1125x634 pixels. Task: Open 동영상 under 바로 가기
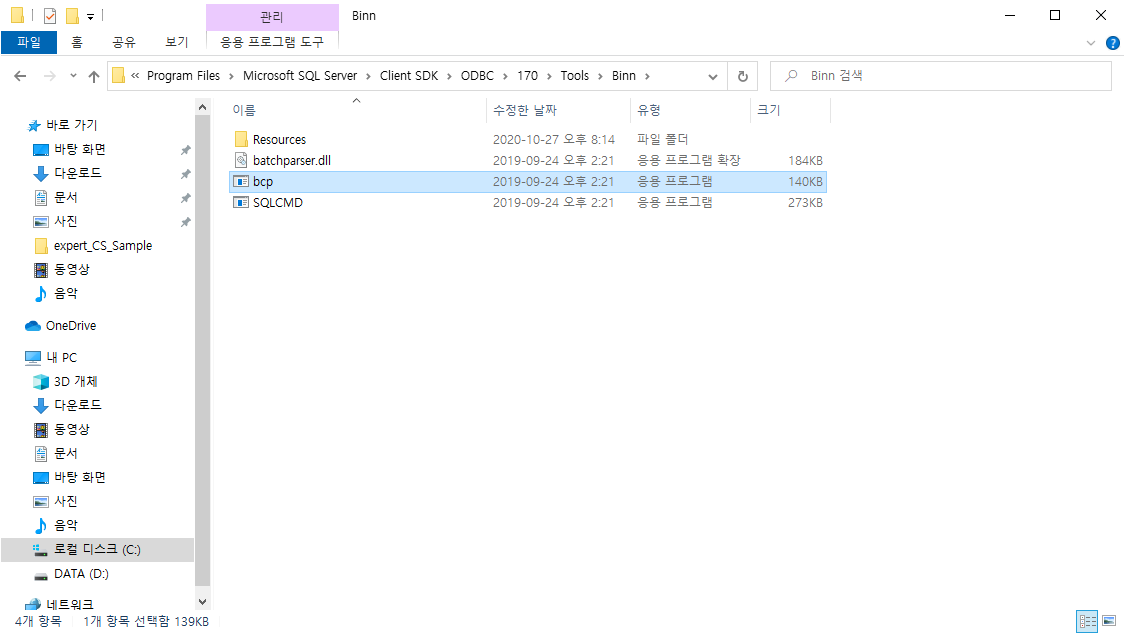pyautogui.click(x=72, y=270)
